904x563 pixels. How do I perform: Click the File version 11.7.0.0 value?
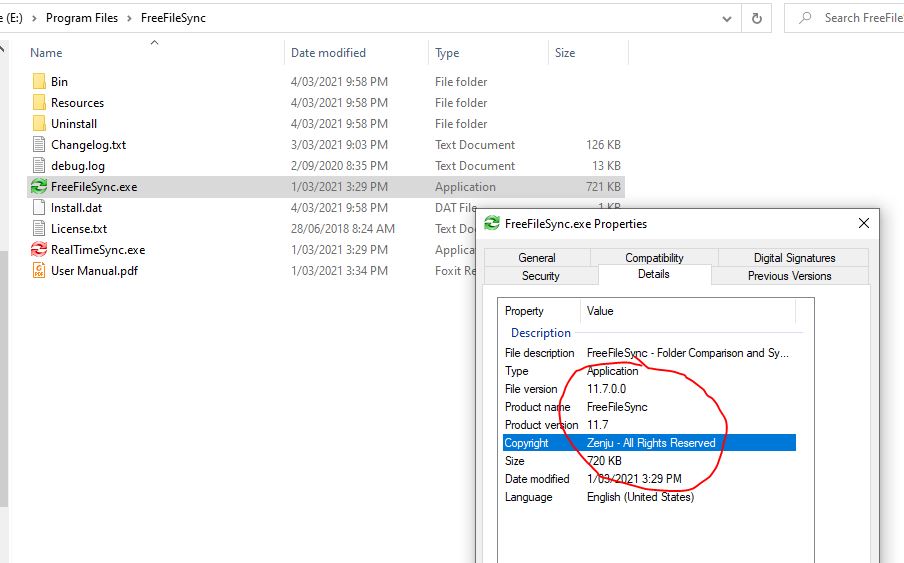[606, 389]
